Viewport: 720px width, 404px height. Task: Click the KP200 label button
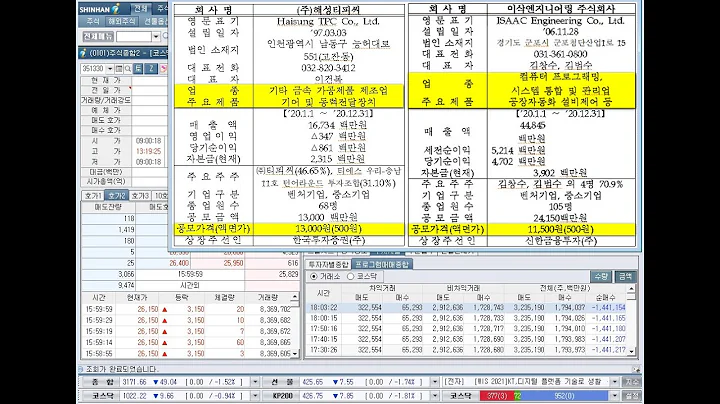(281, 396)
